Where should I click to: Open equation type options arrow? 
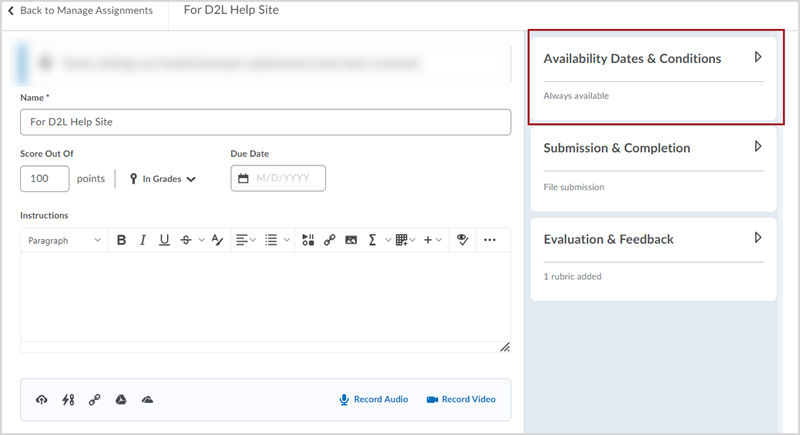pyautogui.click(x=388, y=240)
